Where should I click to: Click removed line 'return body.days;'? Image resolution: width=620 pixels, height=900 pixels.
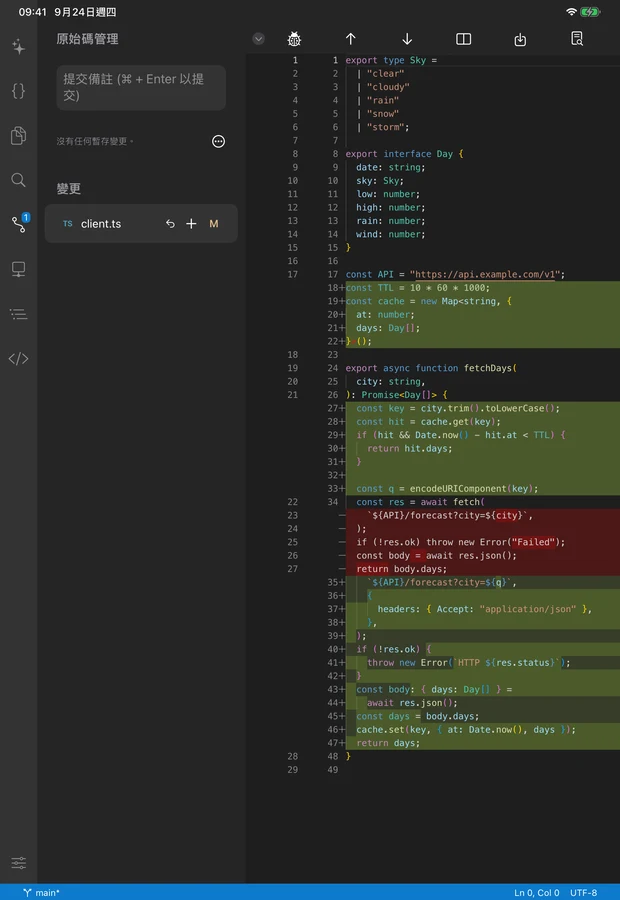(401, 569)
